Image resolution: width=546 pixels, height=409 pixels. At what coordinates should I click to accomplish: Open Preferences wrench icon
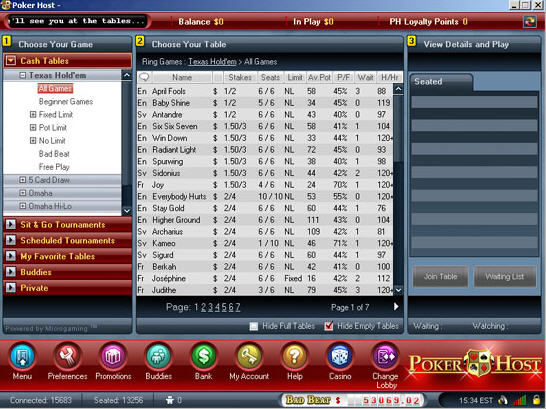pos(67,356)
